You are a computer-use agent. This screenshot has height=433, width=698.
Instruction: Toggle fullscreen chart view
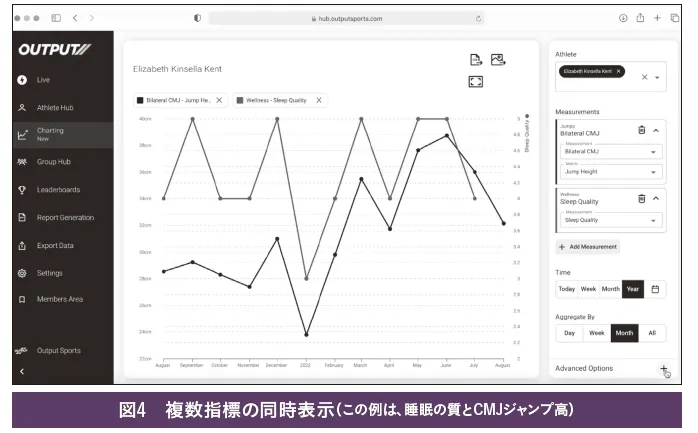tap(476, 81)
